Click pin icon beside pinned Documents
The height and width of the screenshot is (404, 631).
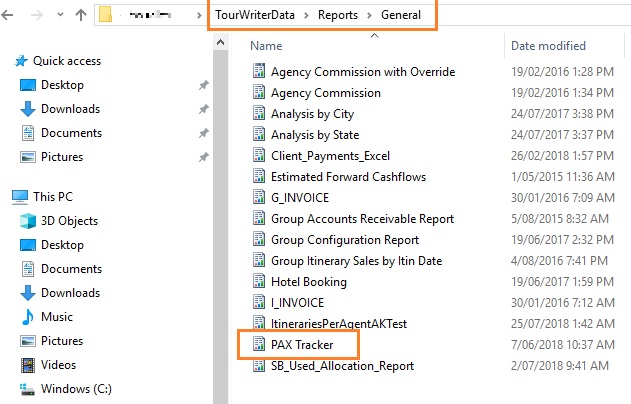tap(204, 133)
